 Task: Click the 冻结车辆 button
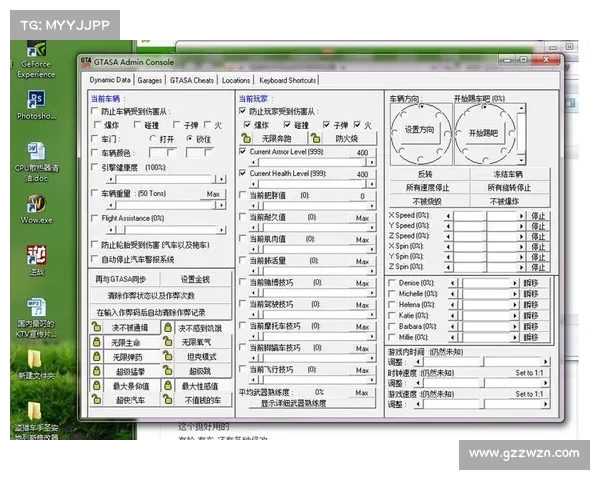pos(508,175)
